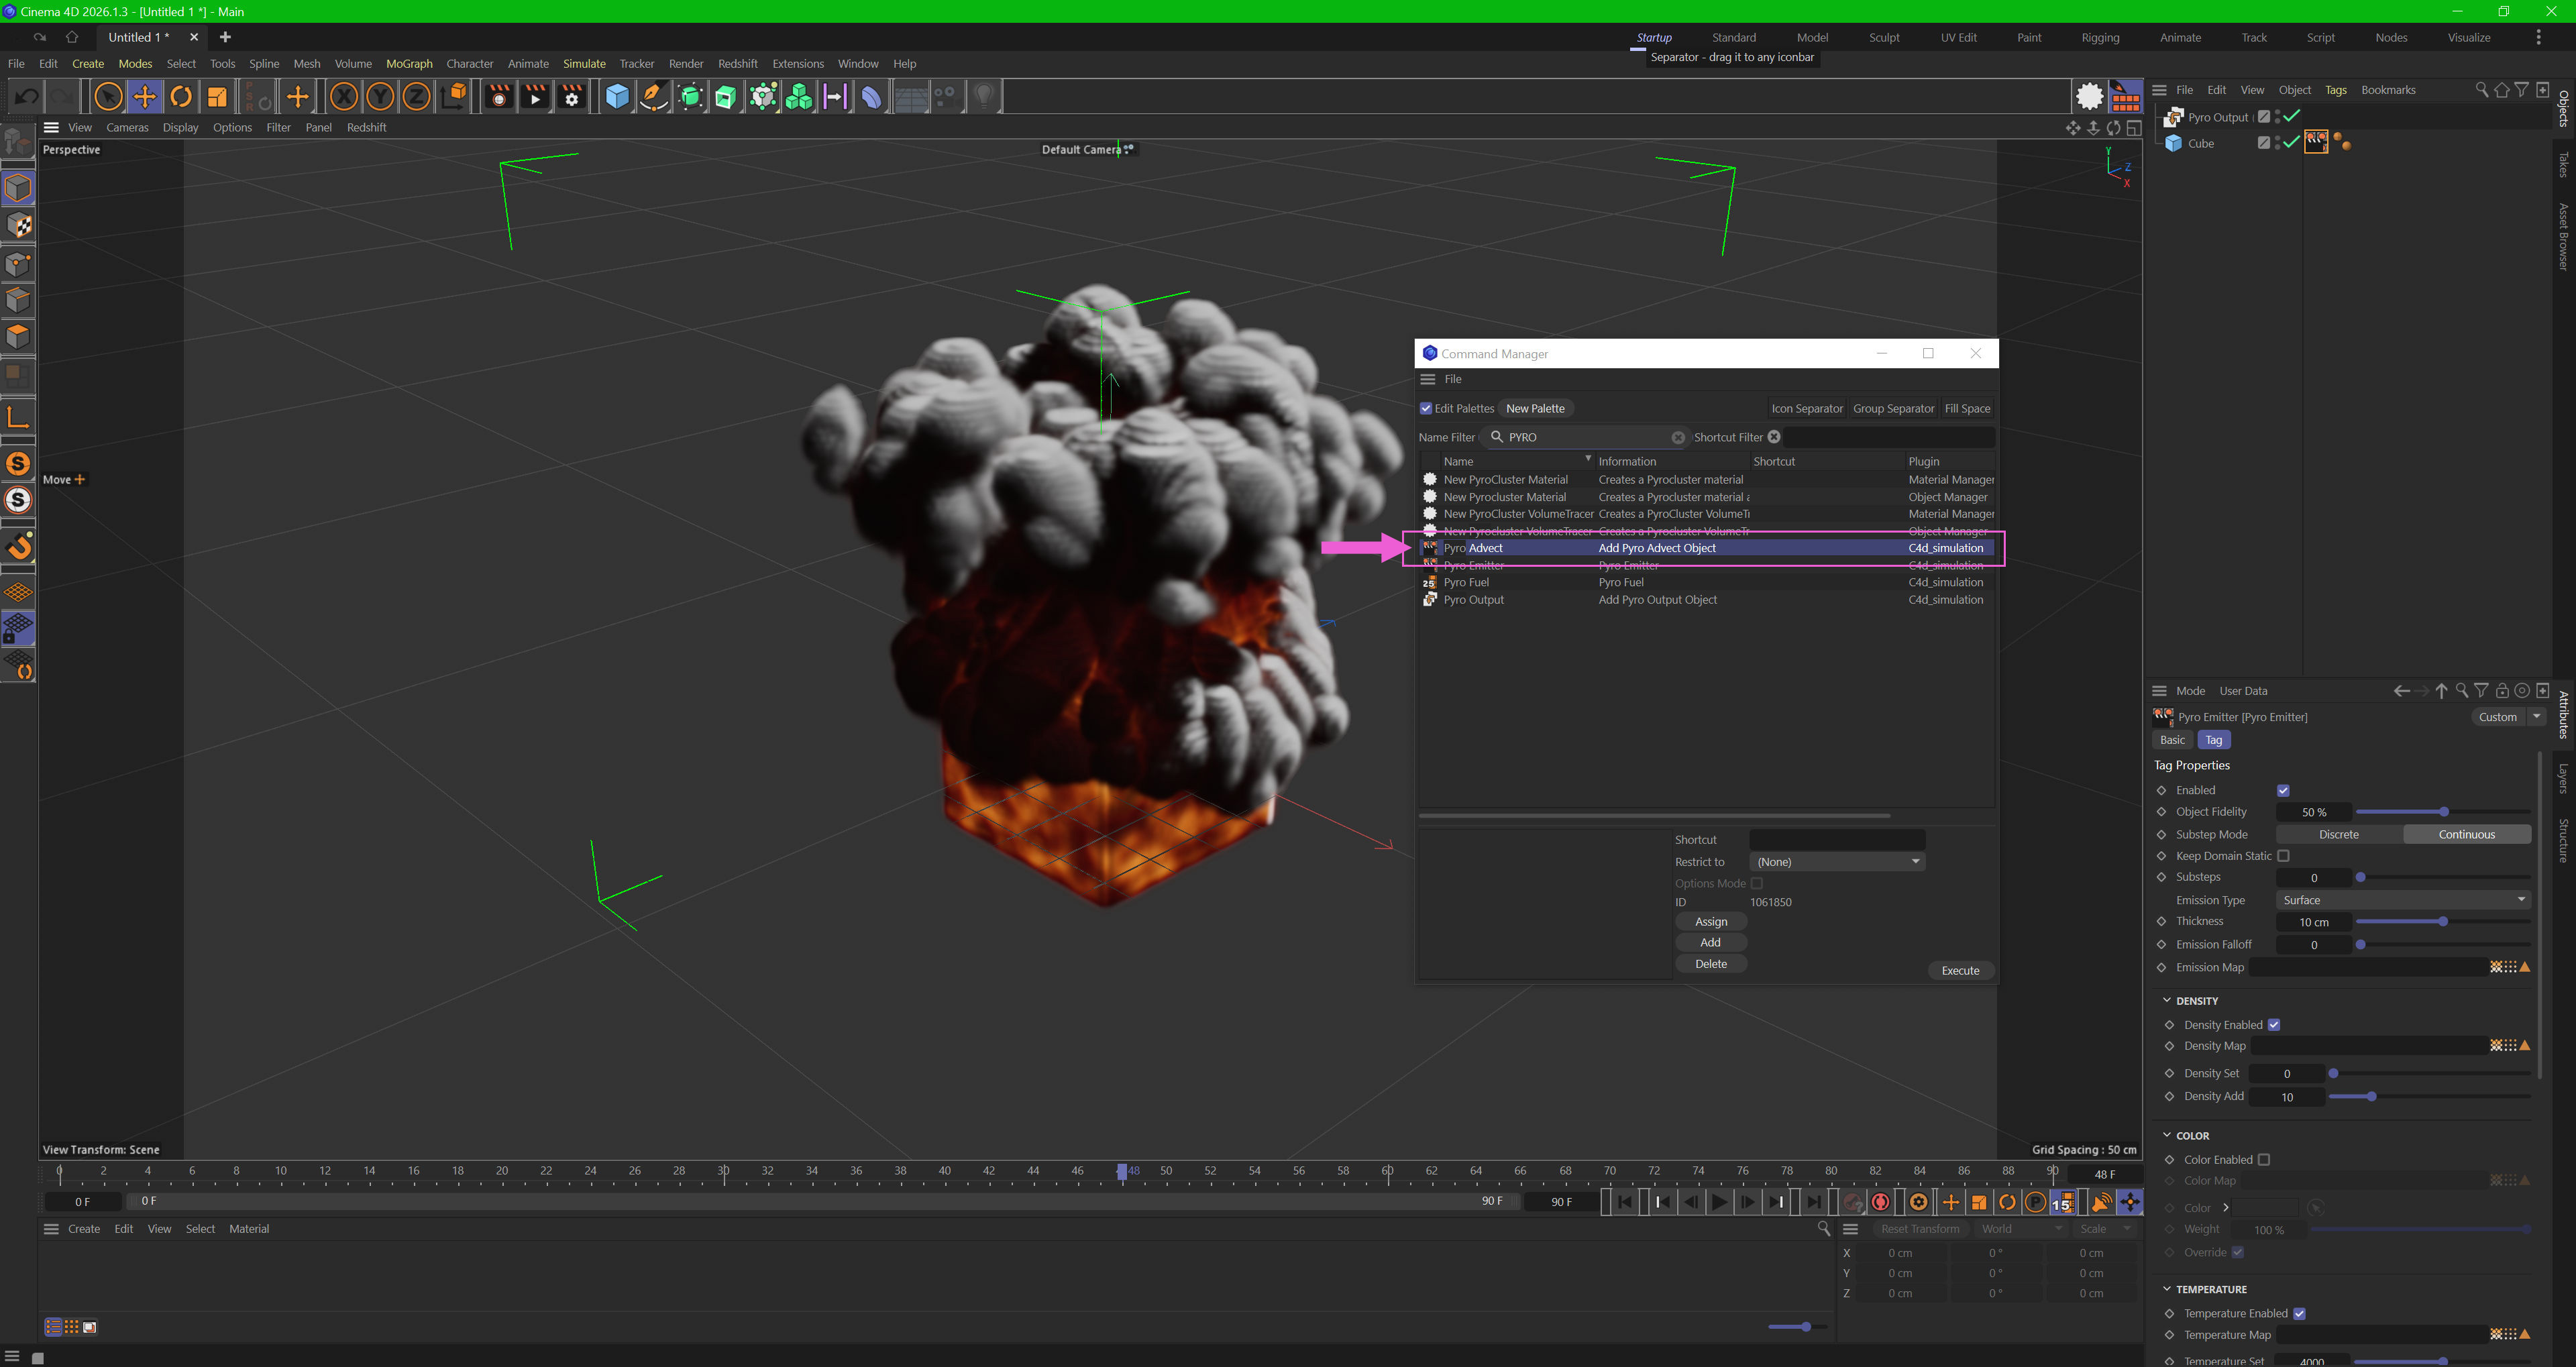Enable the Color Enabled checkbox
Image resolution: width=2576 pixels, height=1367 pixels.
click(x=2264, y=1160)
